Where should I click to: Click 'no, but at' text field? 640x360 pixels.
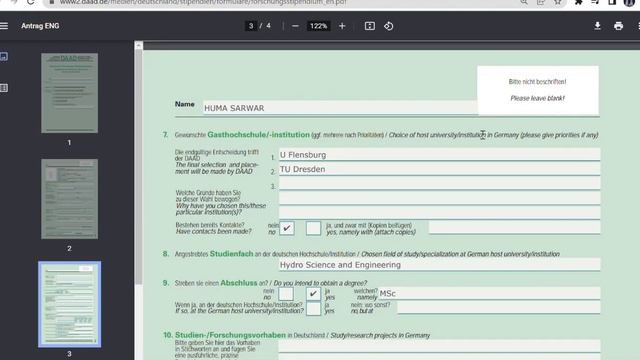498,308
